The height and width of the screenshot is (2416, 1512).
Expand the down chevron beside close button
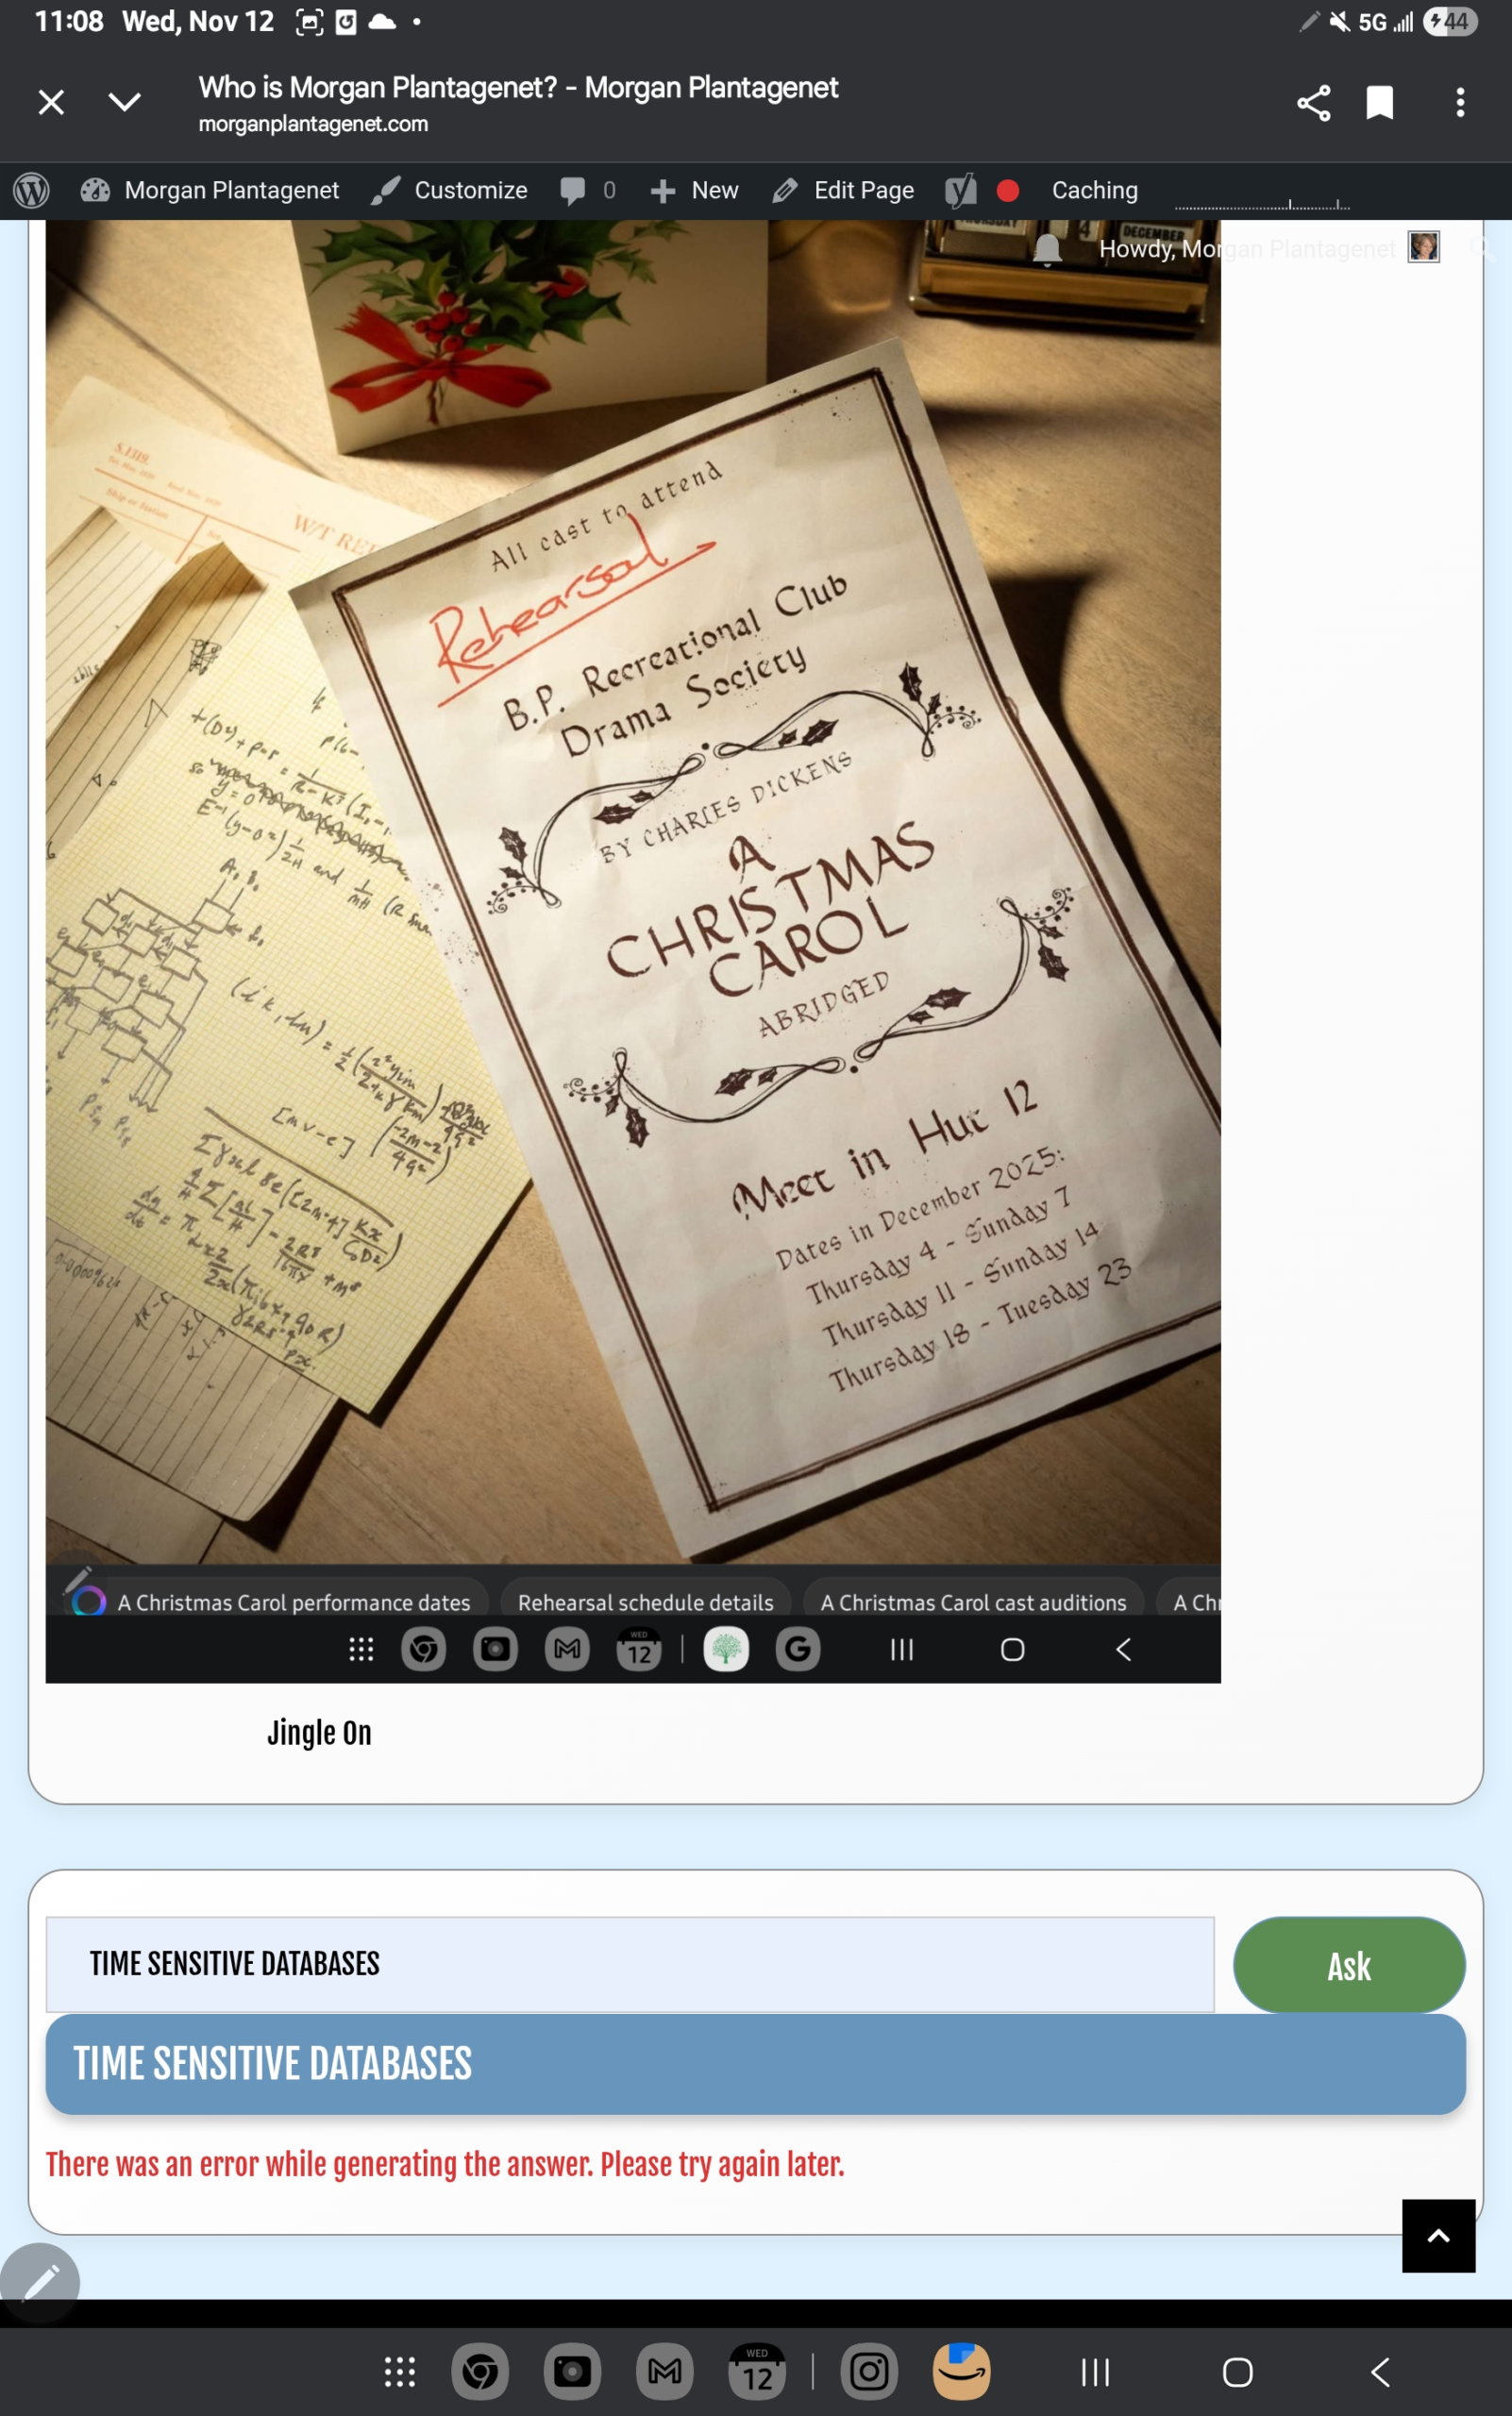pos(124,103)
